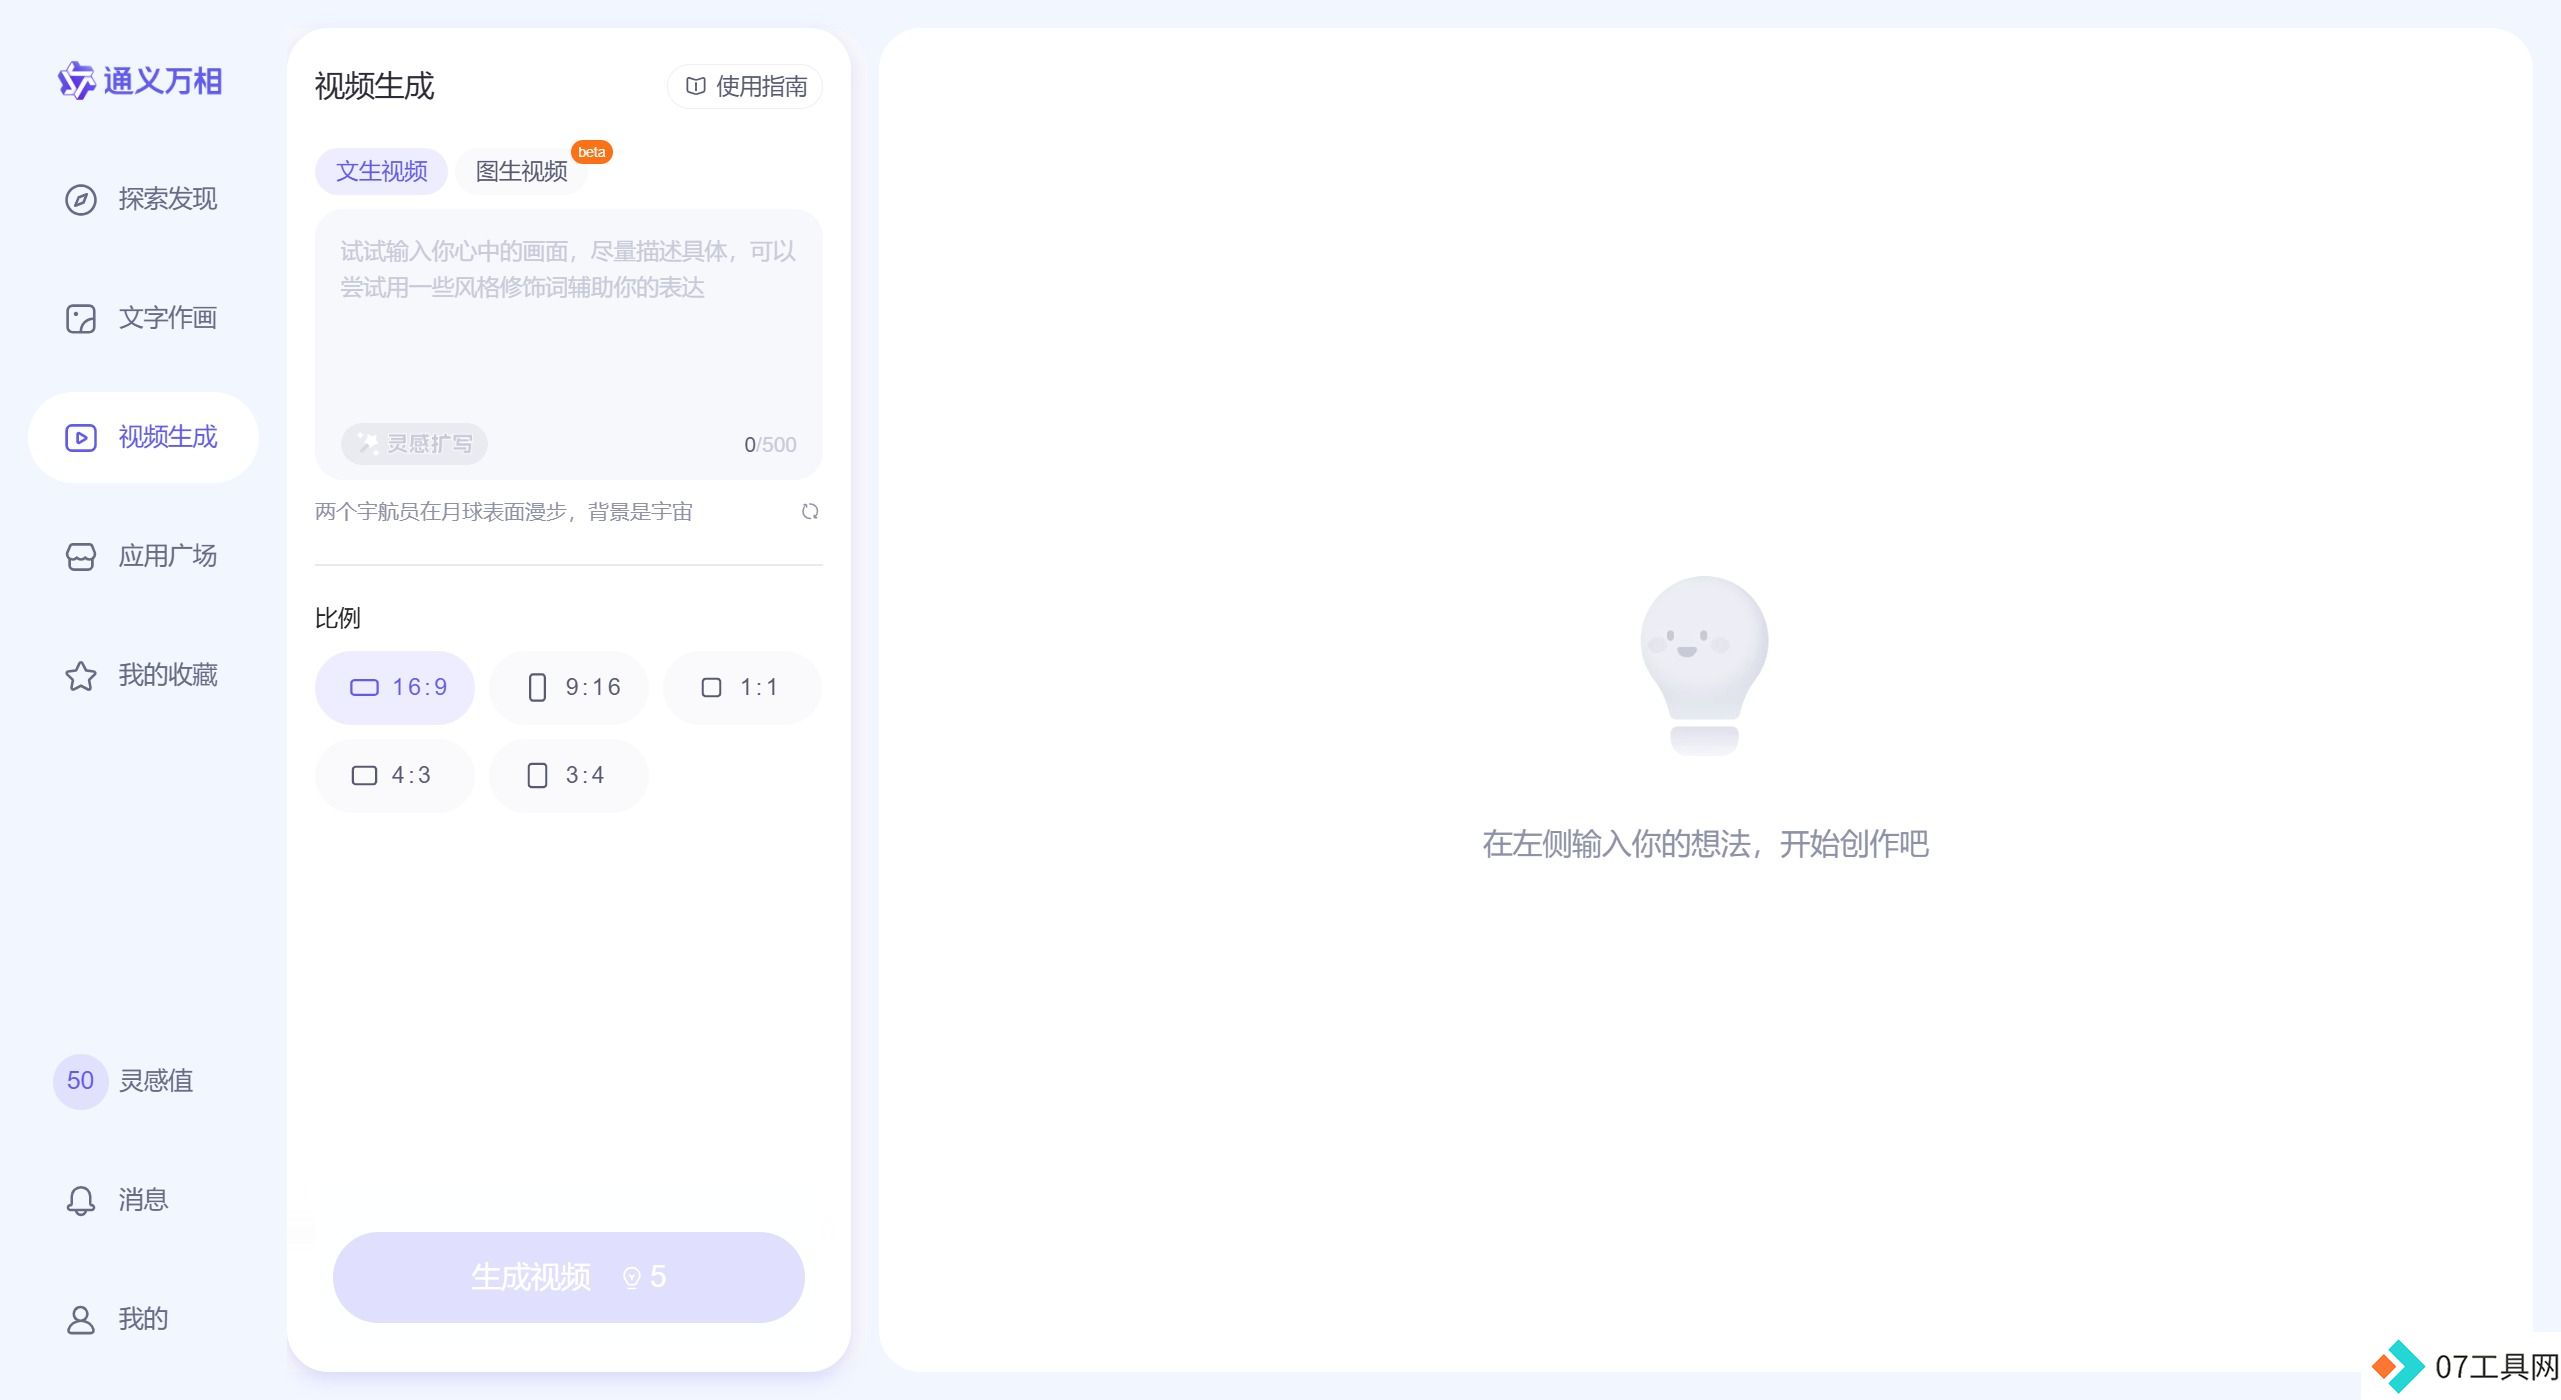Click the person icon beside 我的
The width and height of the screenshot is (2561, 1400).
click(x=80, y=1319)
